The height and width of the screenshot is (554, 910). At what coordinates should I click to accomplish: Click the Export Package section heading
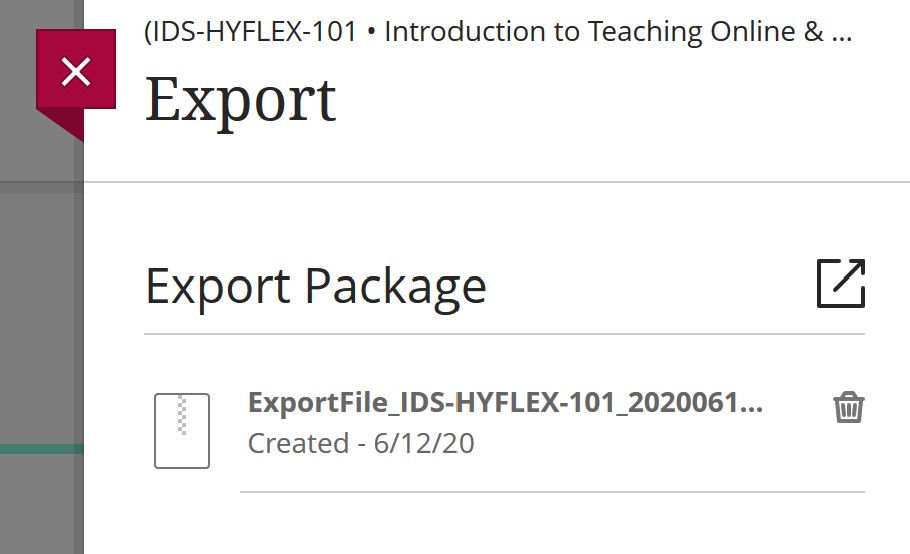tap(316, 287)
